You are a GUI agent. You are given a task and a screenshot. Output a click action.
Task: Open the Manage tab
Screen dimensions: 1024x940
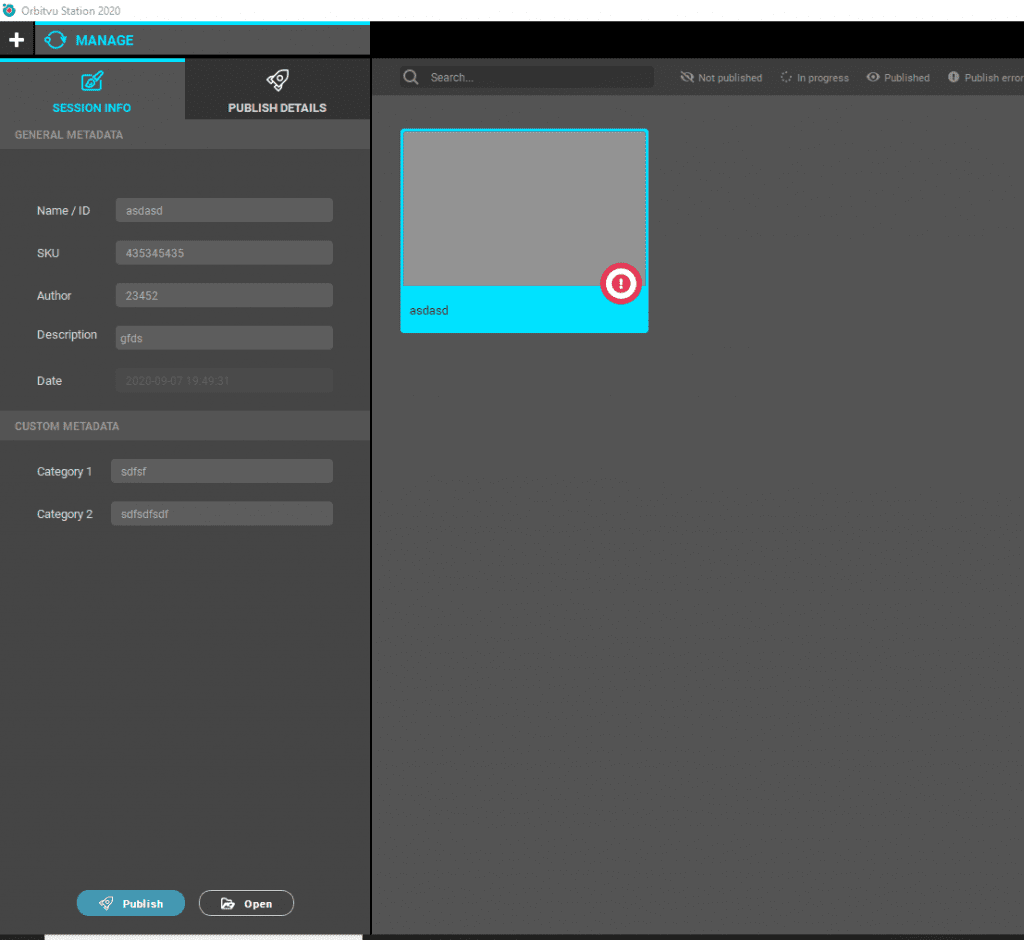click(90, 40)
